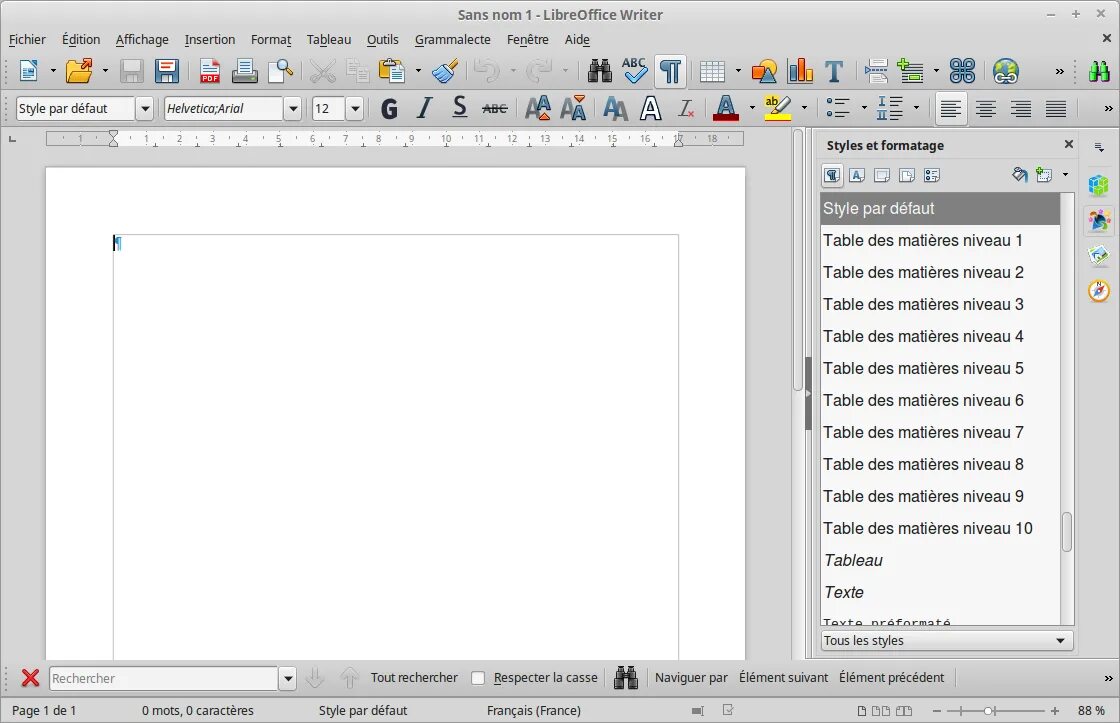
Task: Open highlighting color dropdown arrow
Action: (x=804, y=109)
